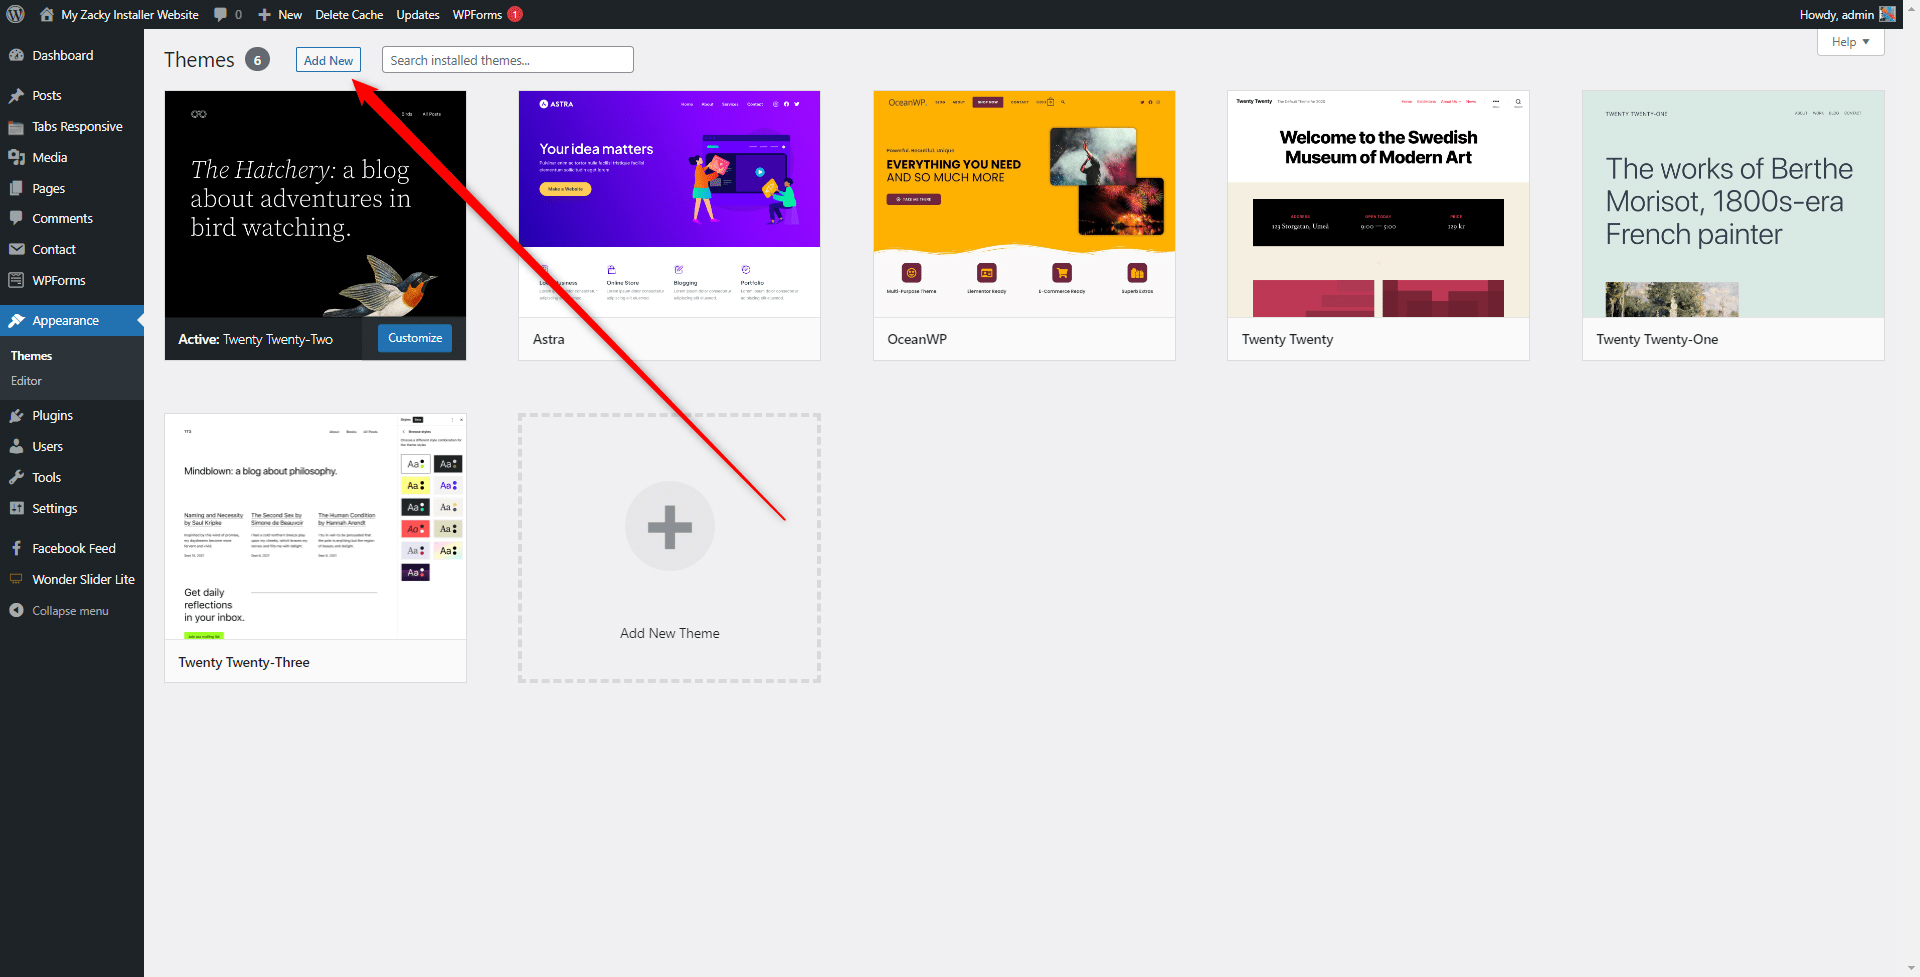Click the Themes page heading

pos(199,60)
